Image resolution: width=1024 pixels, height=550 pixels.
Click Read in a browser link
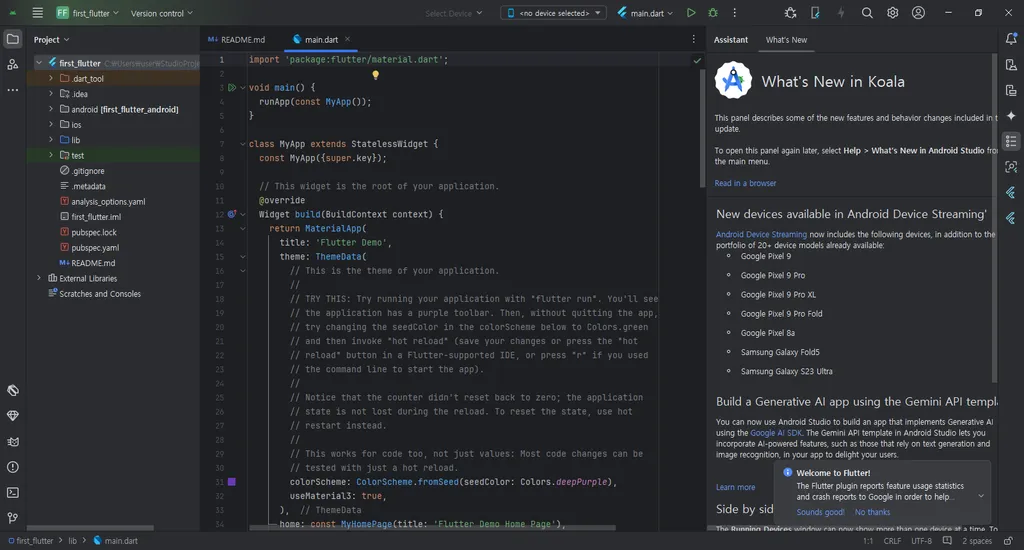[745, 184]
